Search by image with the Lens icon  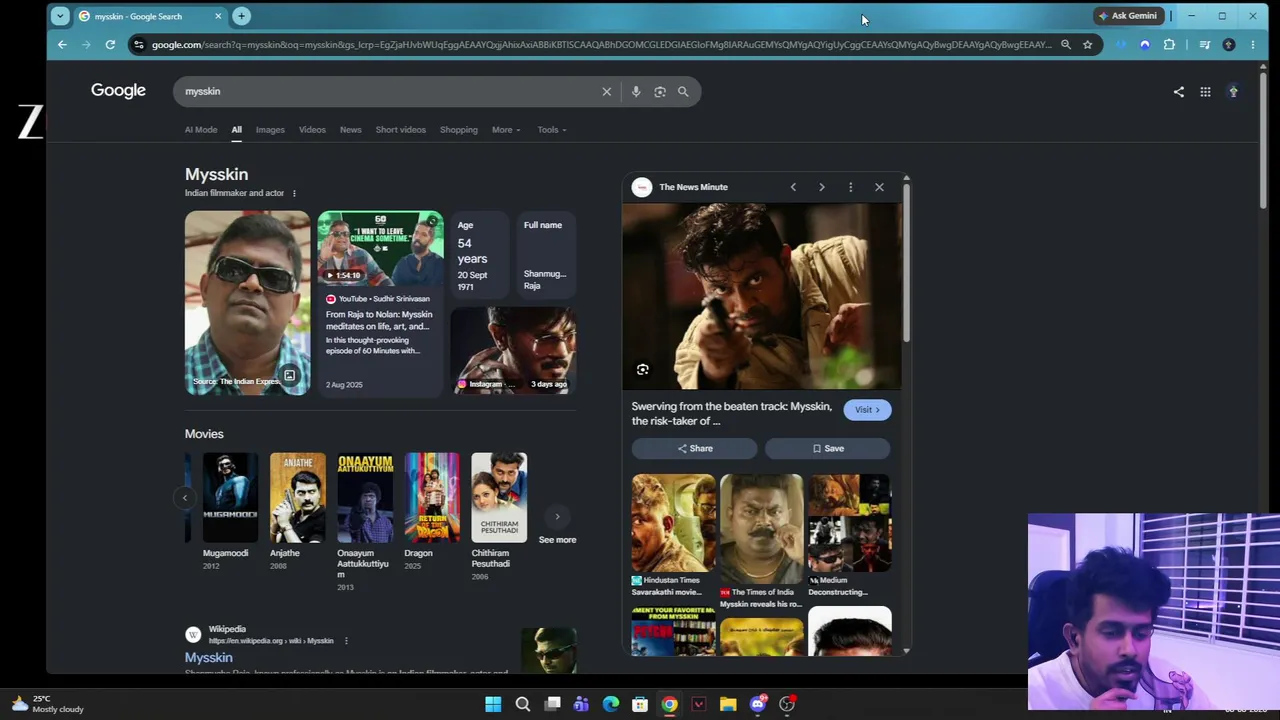point(660,91)
